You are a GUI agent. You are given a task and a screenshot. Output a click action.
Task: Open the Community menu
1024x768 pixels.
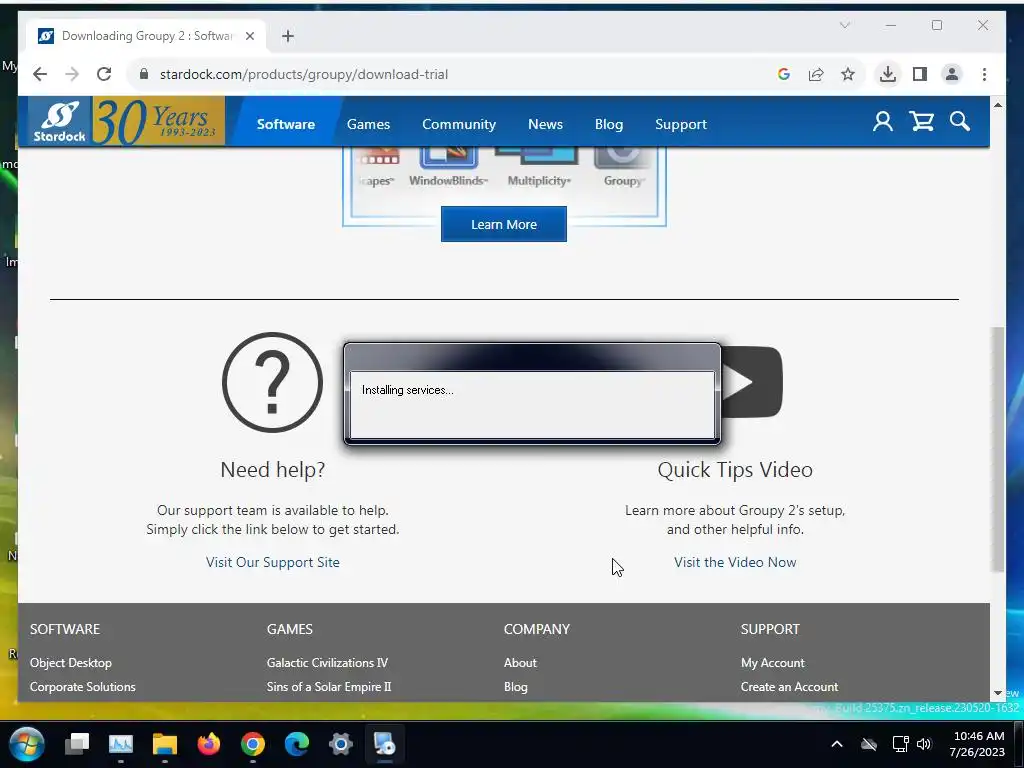point(459,124)
